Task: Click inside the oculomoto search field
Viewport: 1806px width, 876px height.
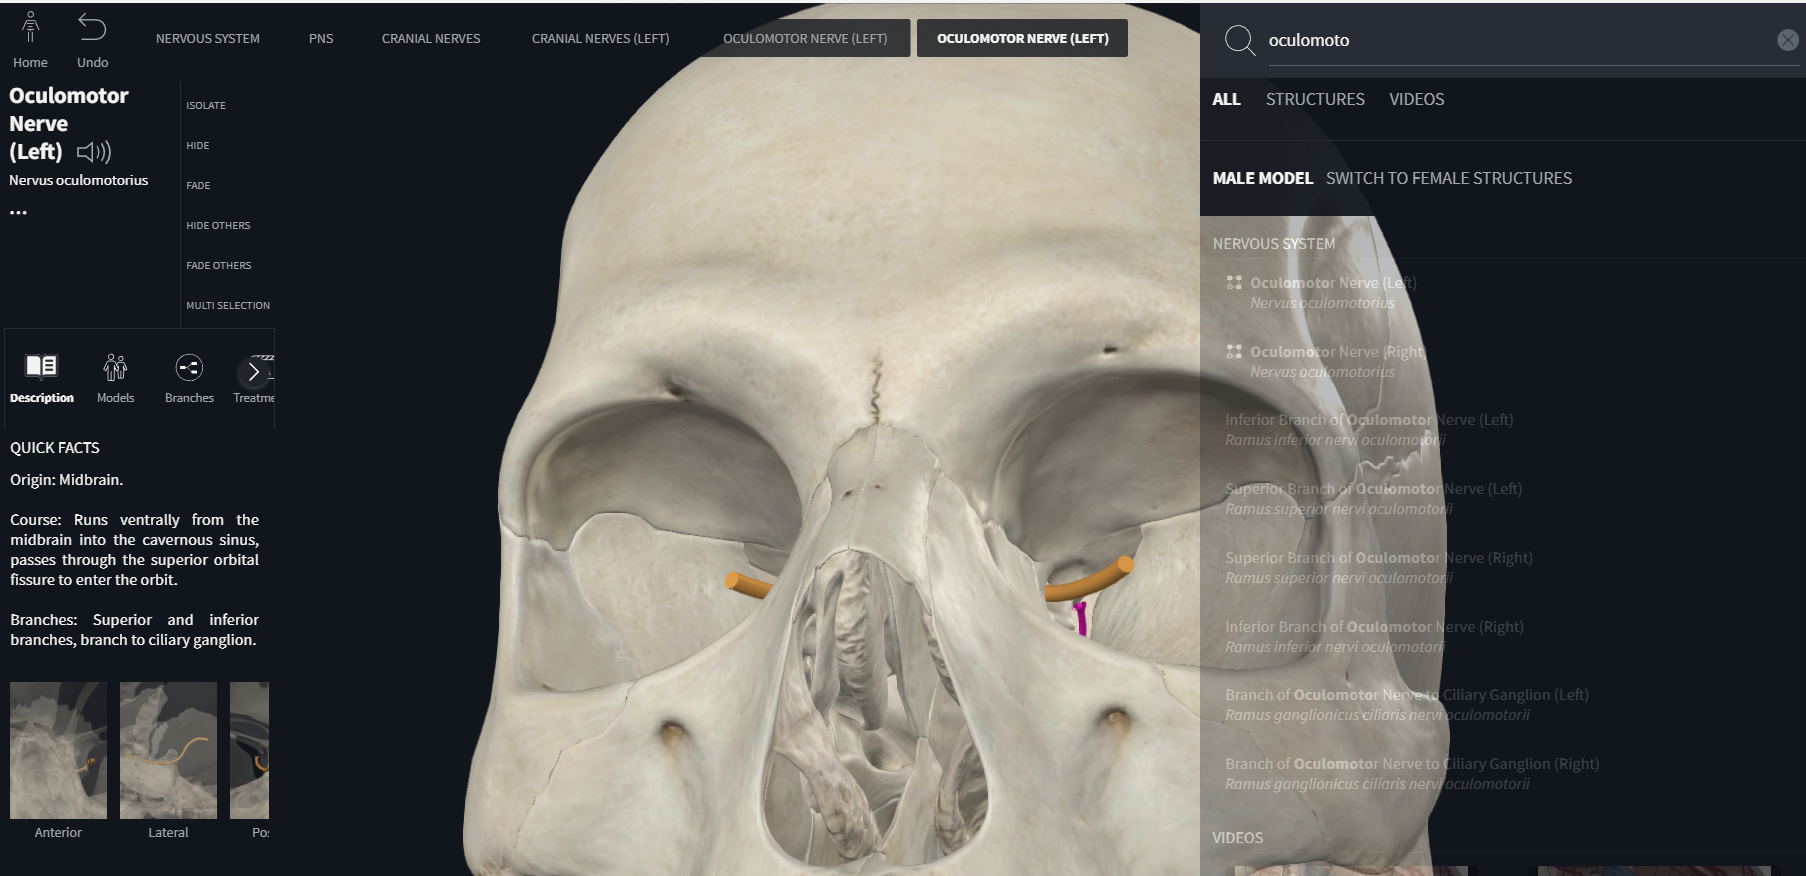Action: (x=1500, y=41)
